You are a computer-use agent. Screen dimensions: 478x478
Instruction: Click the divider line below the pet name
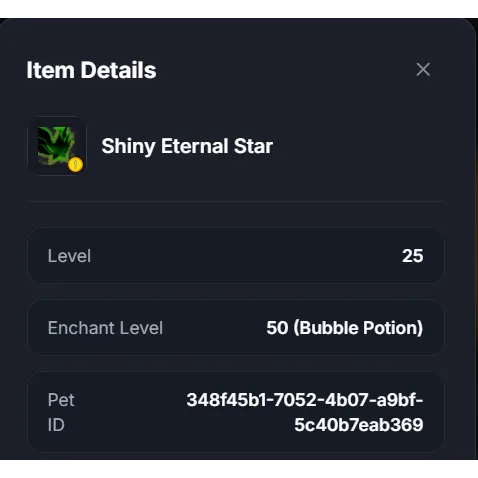pos(236,201)
